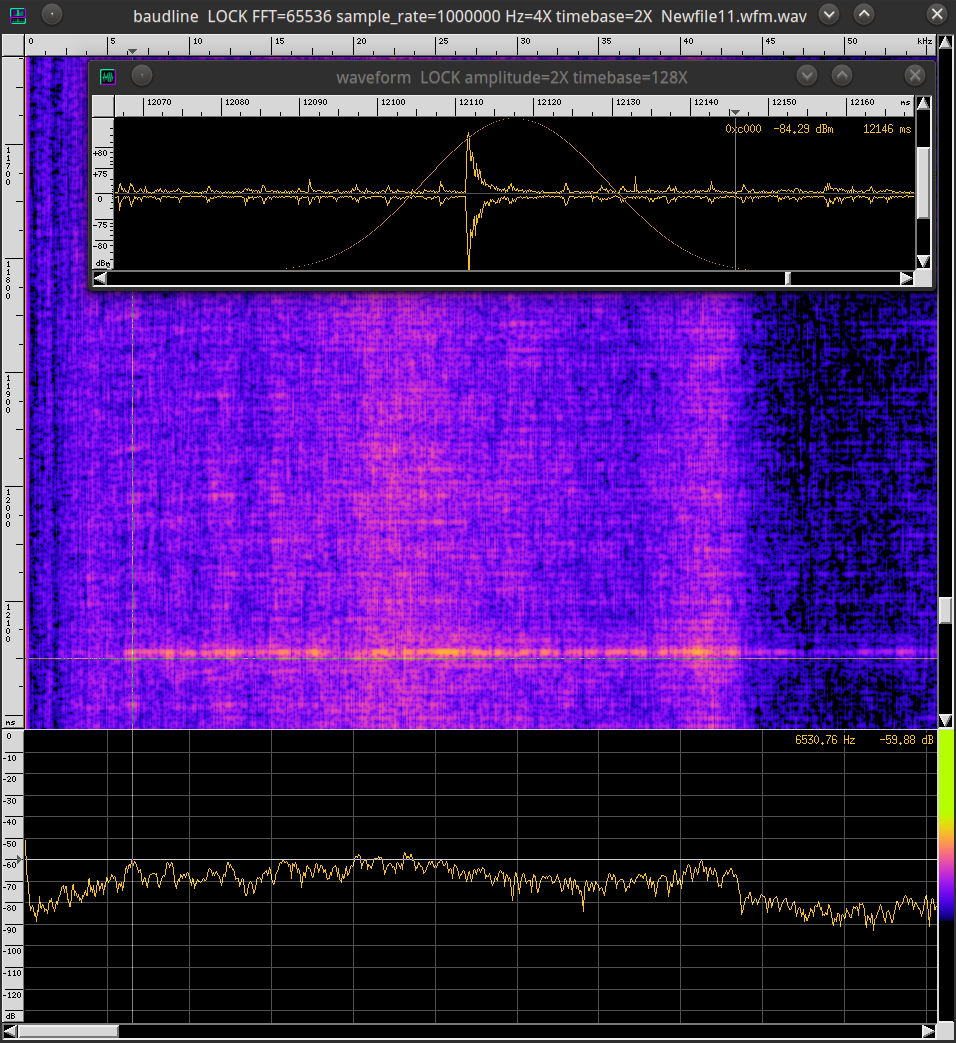Viewport: 956px width, 1043px height.
Task: Toggle the pin button on baudline title bar
Action: click(52, 15)
